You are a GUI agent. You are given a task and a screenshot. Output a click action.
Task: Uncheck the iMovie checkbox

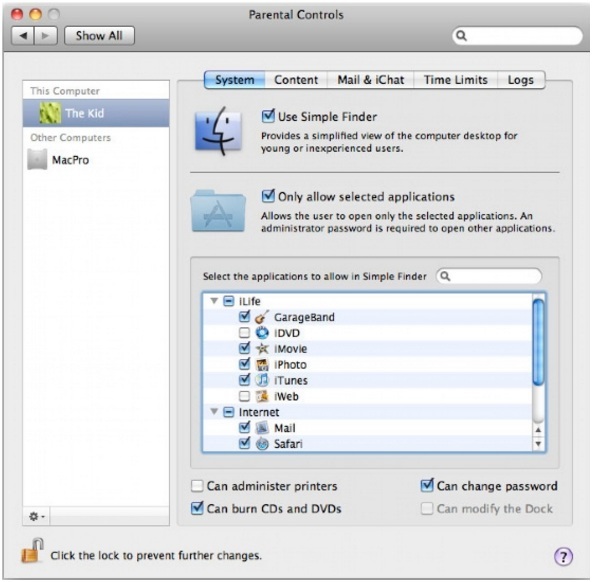tap(245, 348)
